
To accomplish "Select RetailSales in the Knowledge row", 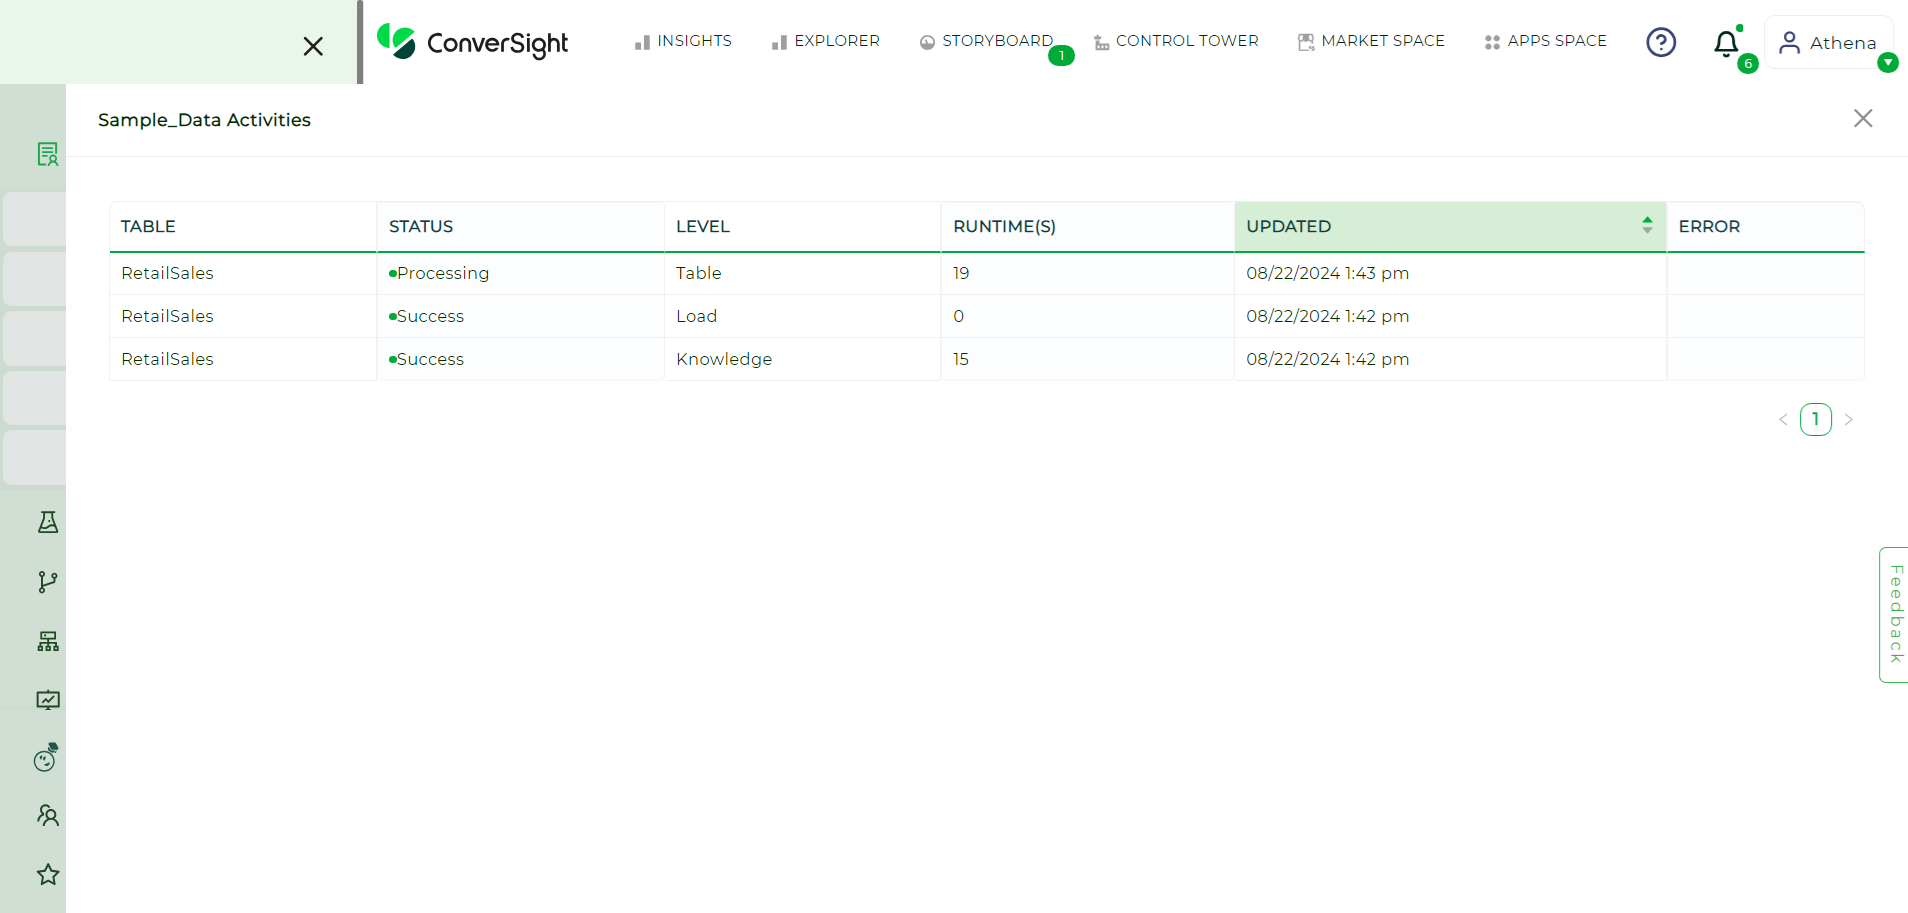I will tap(167, 359).
